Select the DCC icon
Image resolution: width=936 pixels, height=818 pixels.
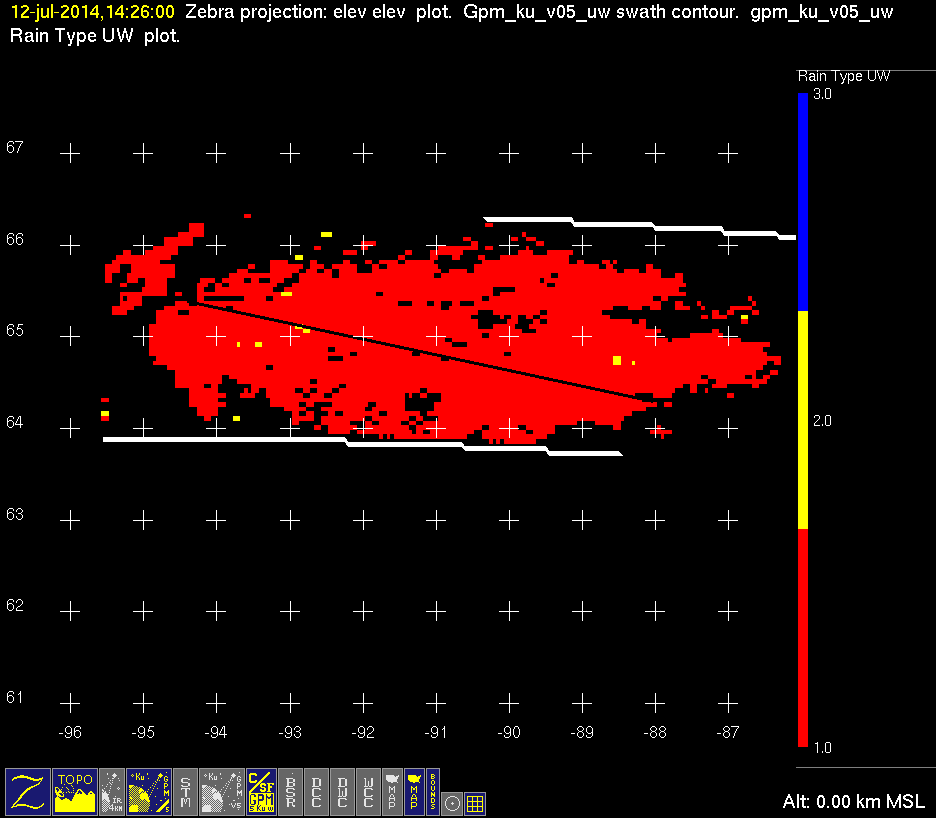point(316,791)
